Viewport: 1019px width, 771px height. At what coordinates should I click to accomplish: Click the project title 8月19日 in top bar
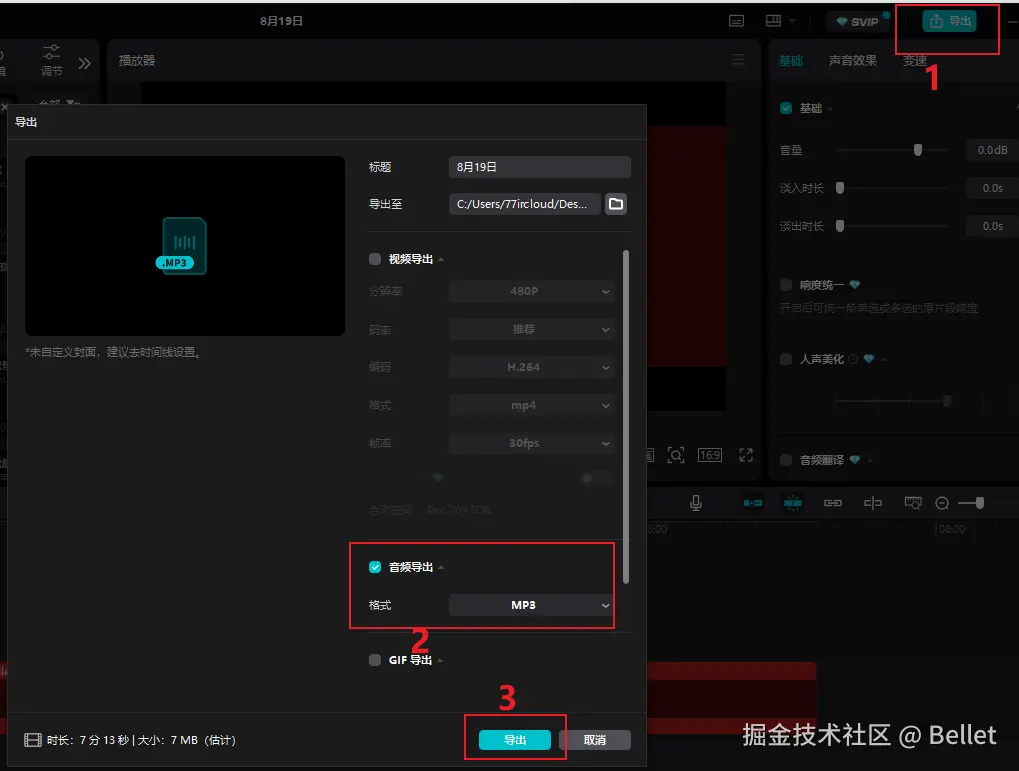281,21
